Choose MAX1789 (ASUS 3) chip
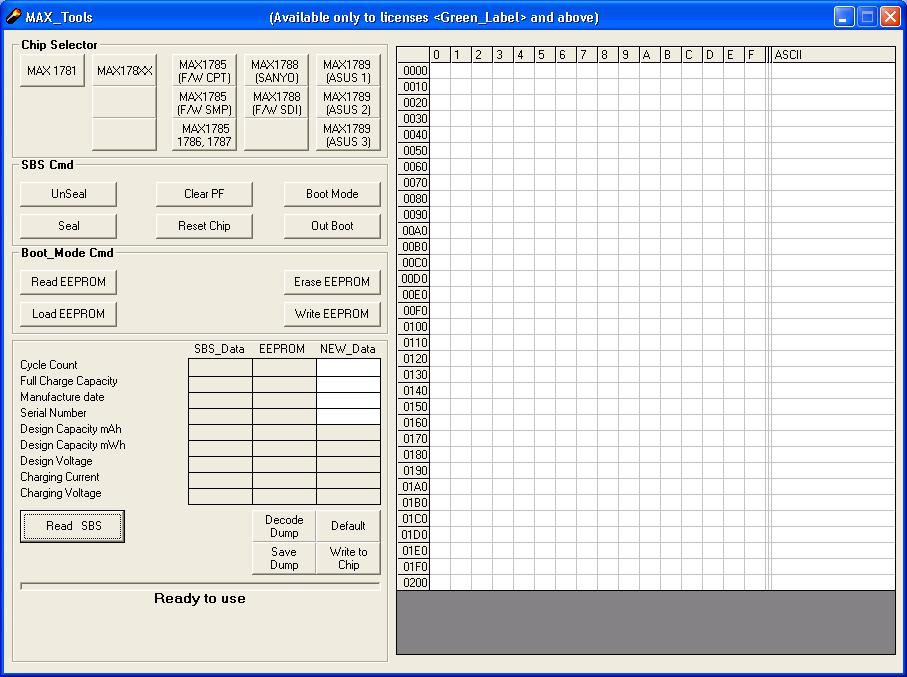The image size is (907, 677). (x=348, y=135)
